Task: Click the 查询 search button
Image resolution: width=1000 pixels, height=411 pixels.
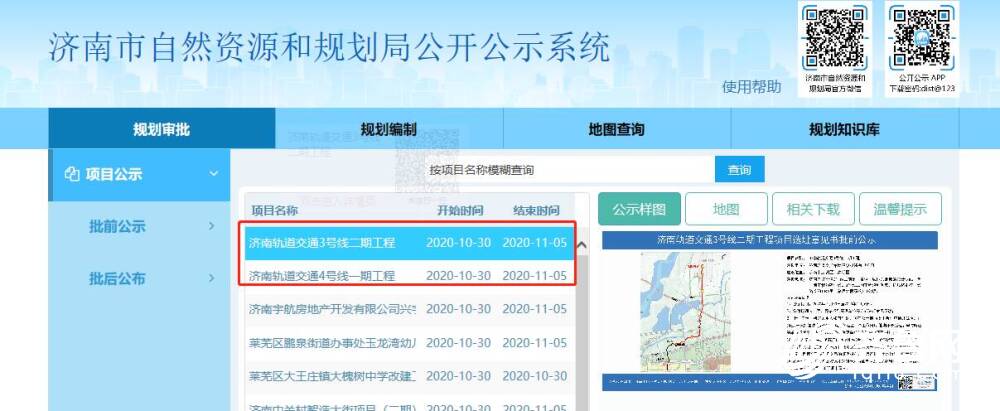Action: tap(739, 170)
